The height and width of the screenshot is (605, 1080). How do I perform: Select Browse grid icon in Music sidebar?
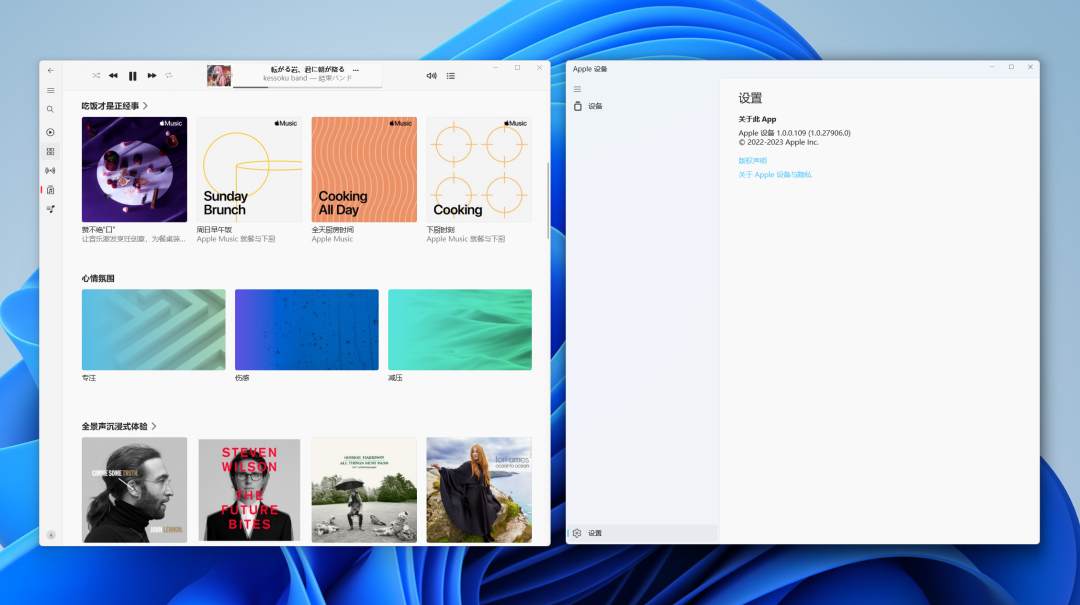click(x=50, y=152)
